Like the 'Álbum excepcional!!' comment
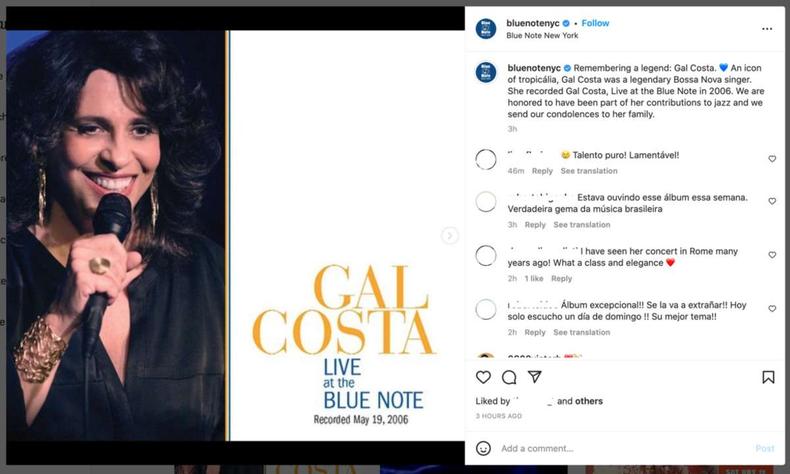 [772, 308]
